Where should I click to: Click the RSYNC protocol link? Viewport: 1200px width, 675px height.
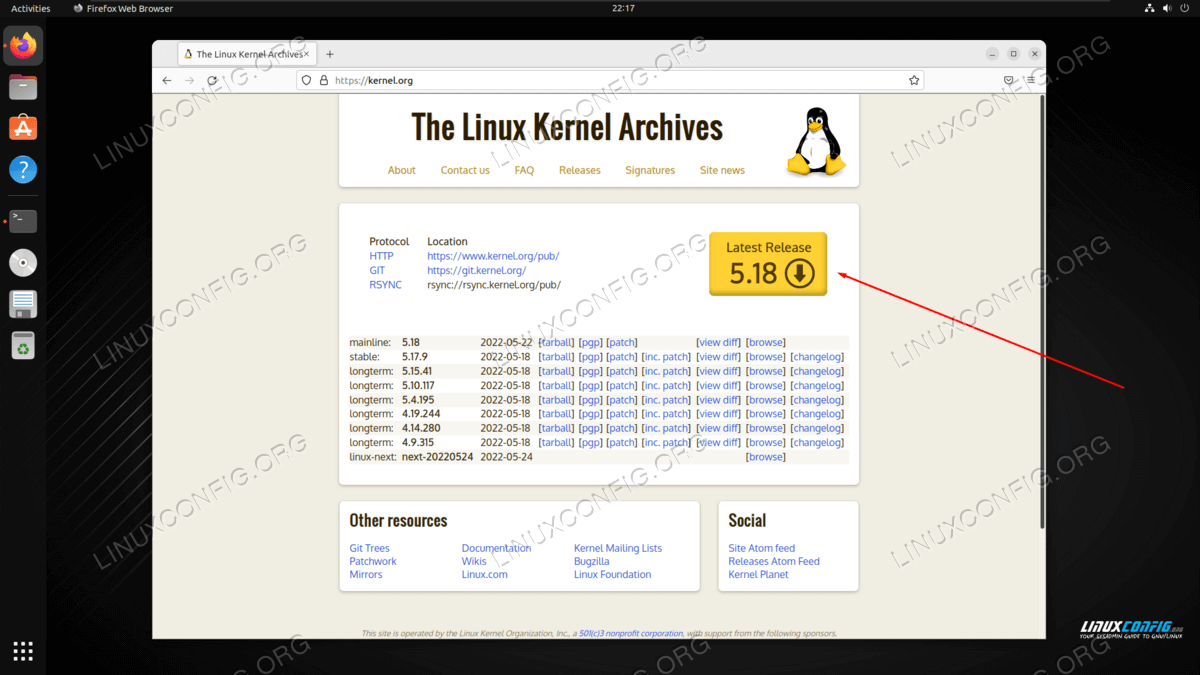point(385,285)
